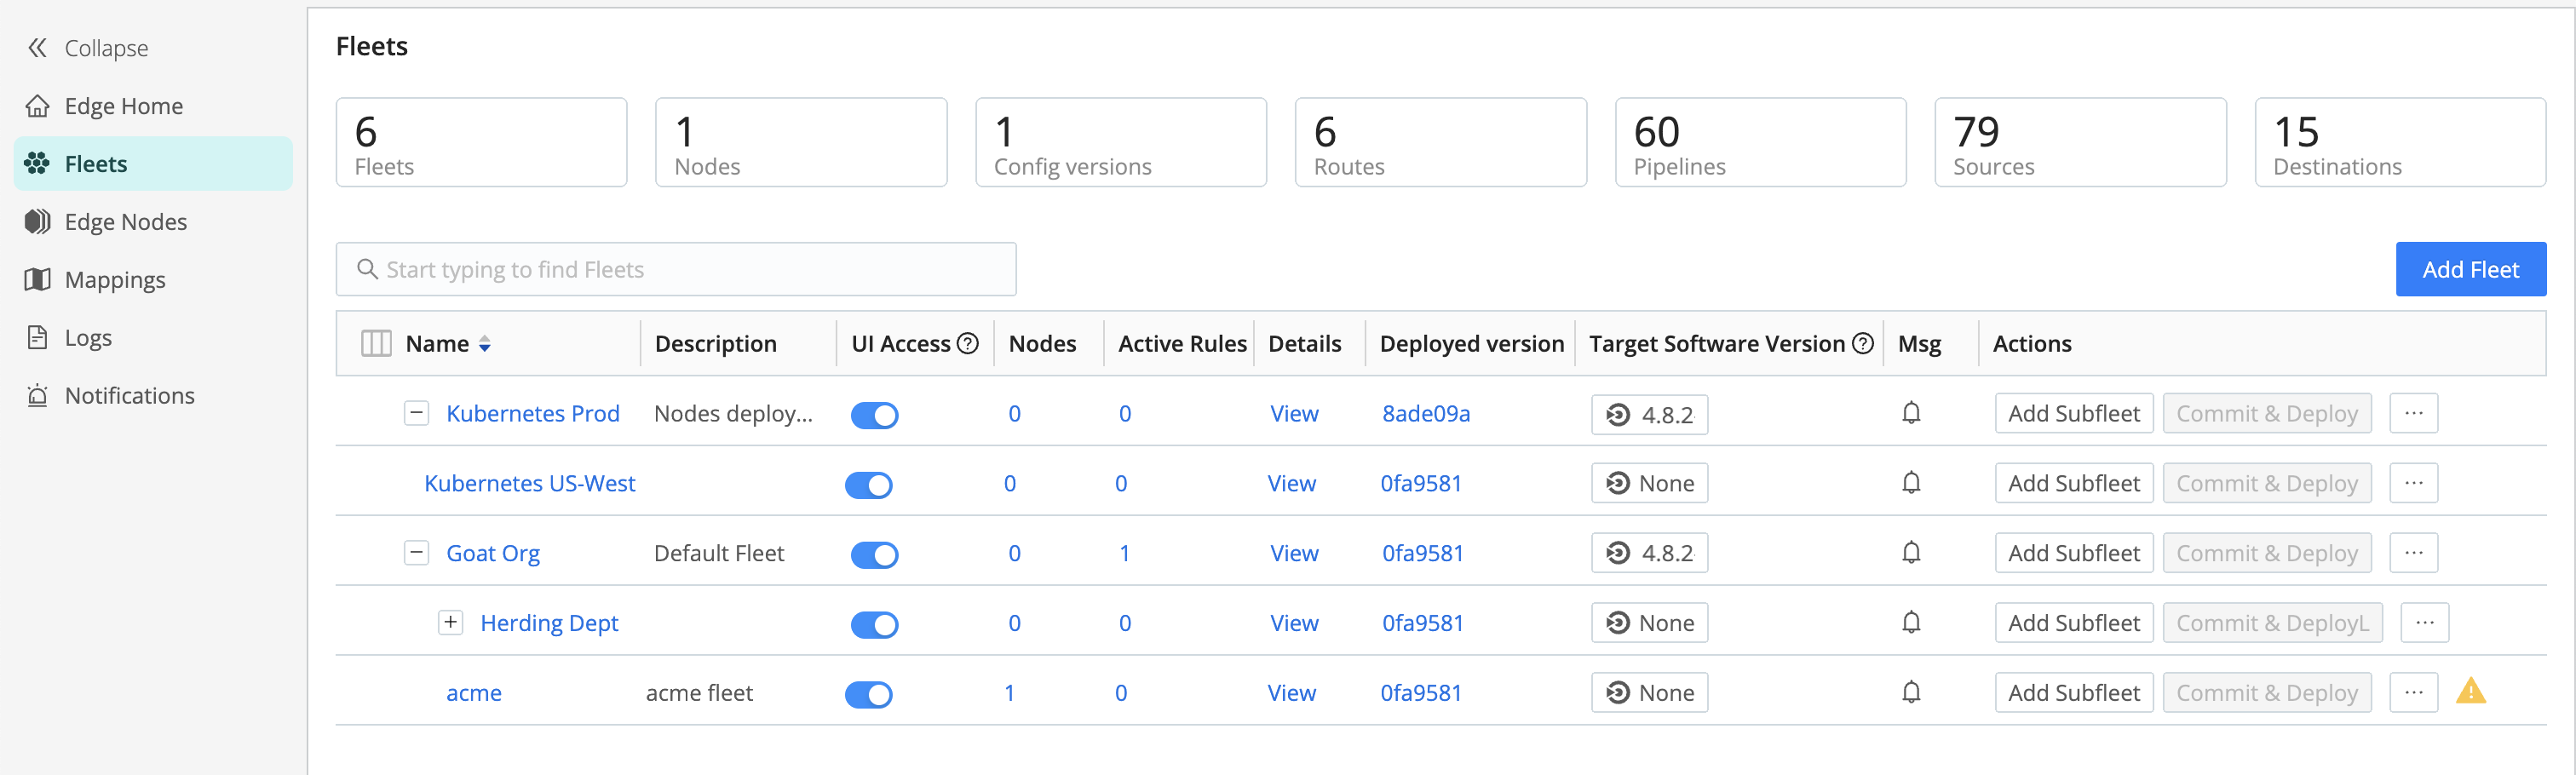
Task: Click the bell icon in acme row
Action: click(1910, 692)
